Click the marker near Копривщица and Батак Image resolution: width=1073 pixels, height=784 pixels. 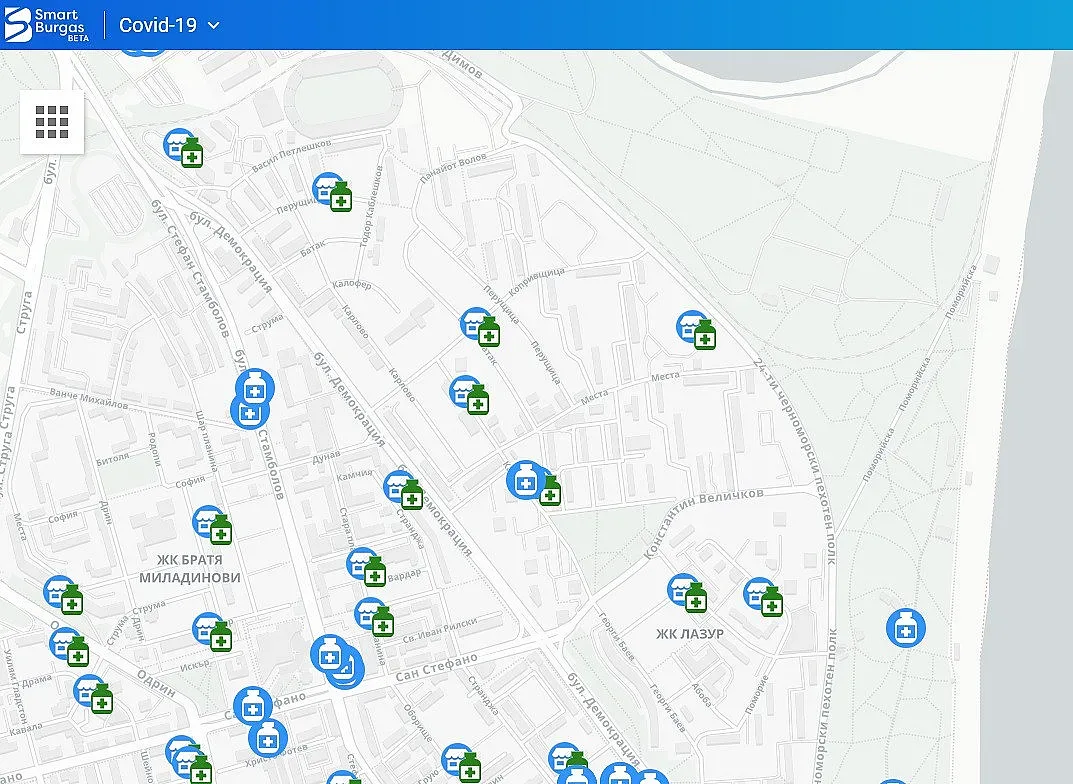point(479,325)
